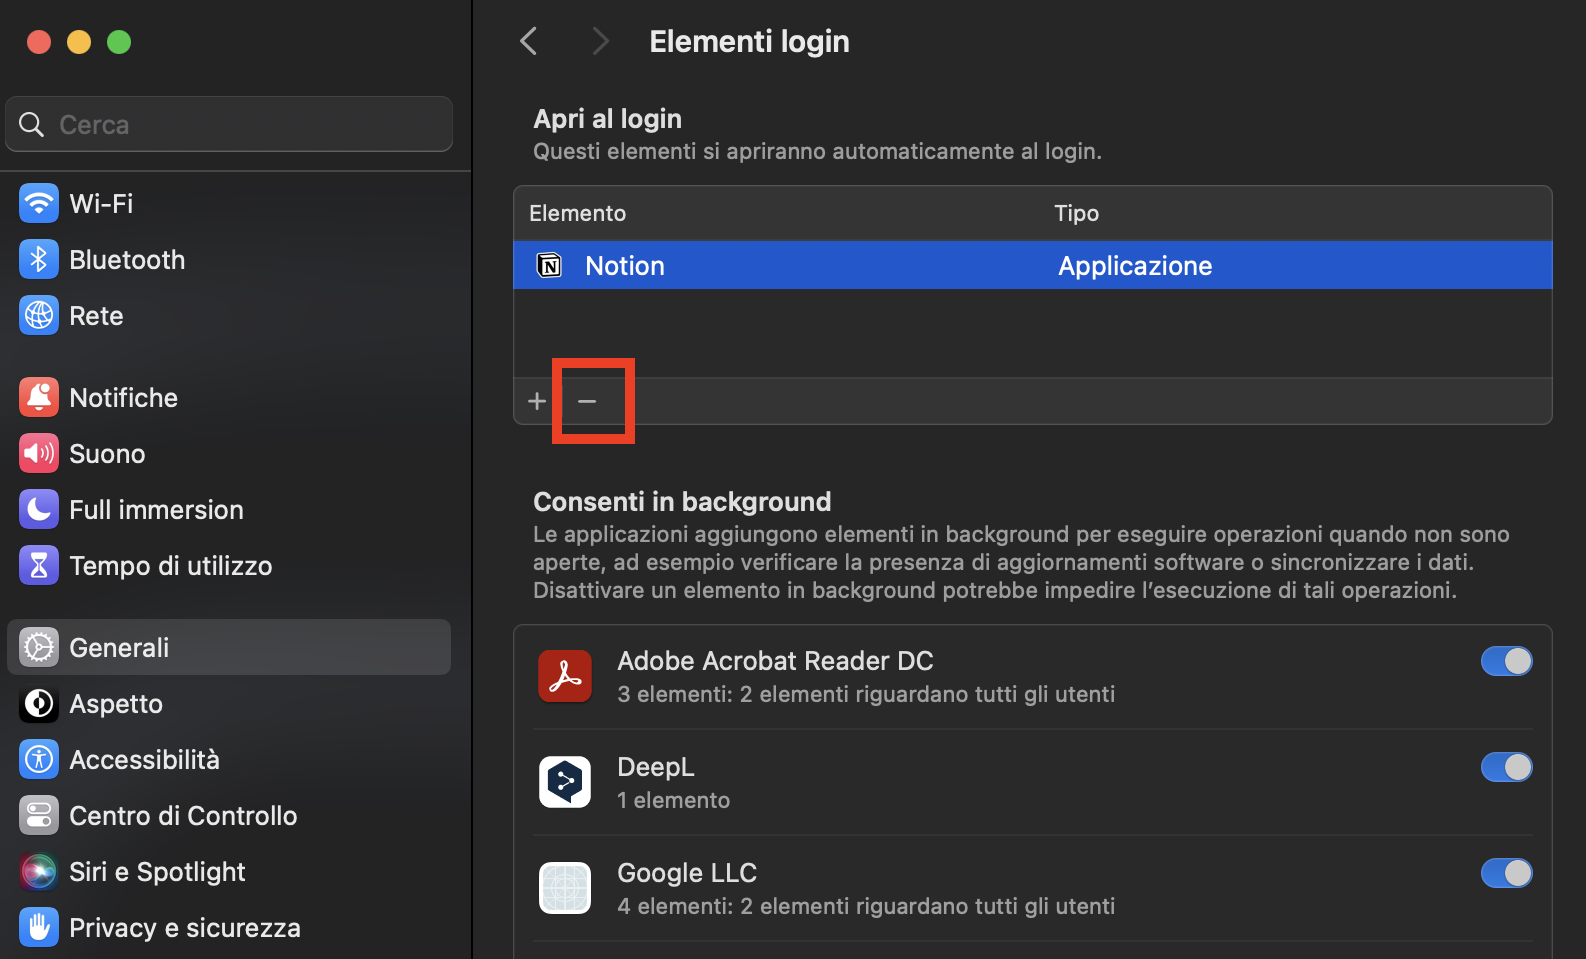This screenshot has height=959, width=1586.
Task: Click the Suono speaker icon
Action: [x=39, y=454]
